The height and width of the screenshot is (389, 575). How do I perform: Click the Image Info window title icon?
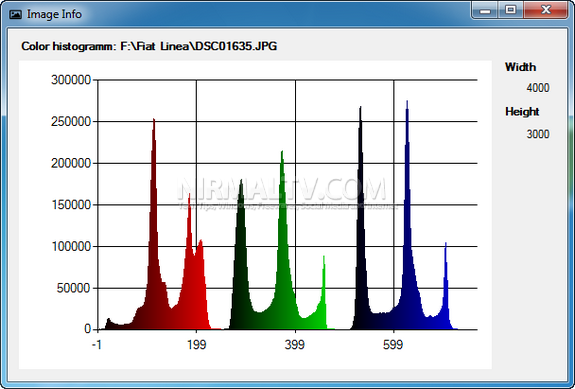coord(15,14)
